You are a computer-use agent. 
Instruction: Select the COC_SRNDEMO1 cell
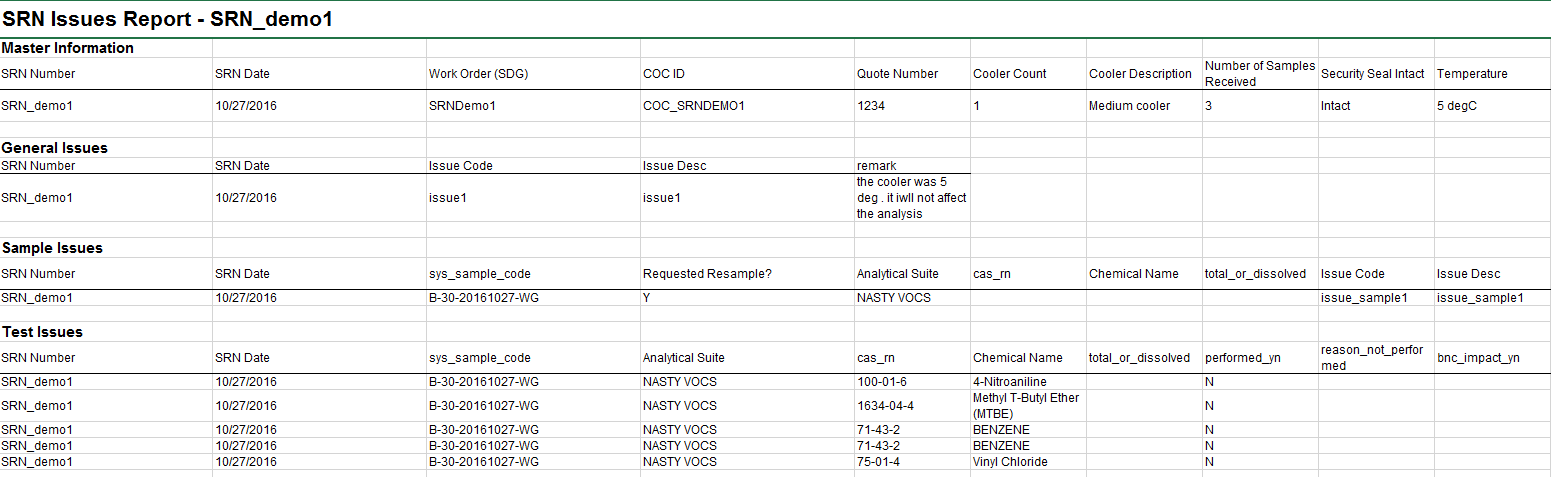694,106
